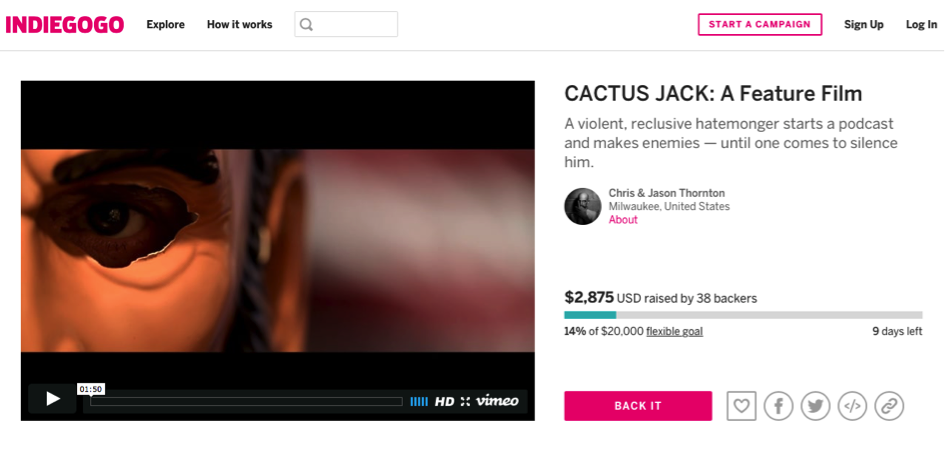Open the Vimeo logo link
Screen dimensions: 945x452
(497, 401)
